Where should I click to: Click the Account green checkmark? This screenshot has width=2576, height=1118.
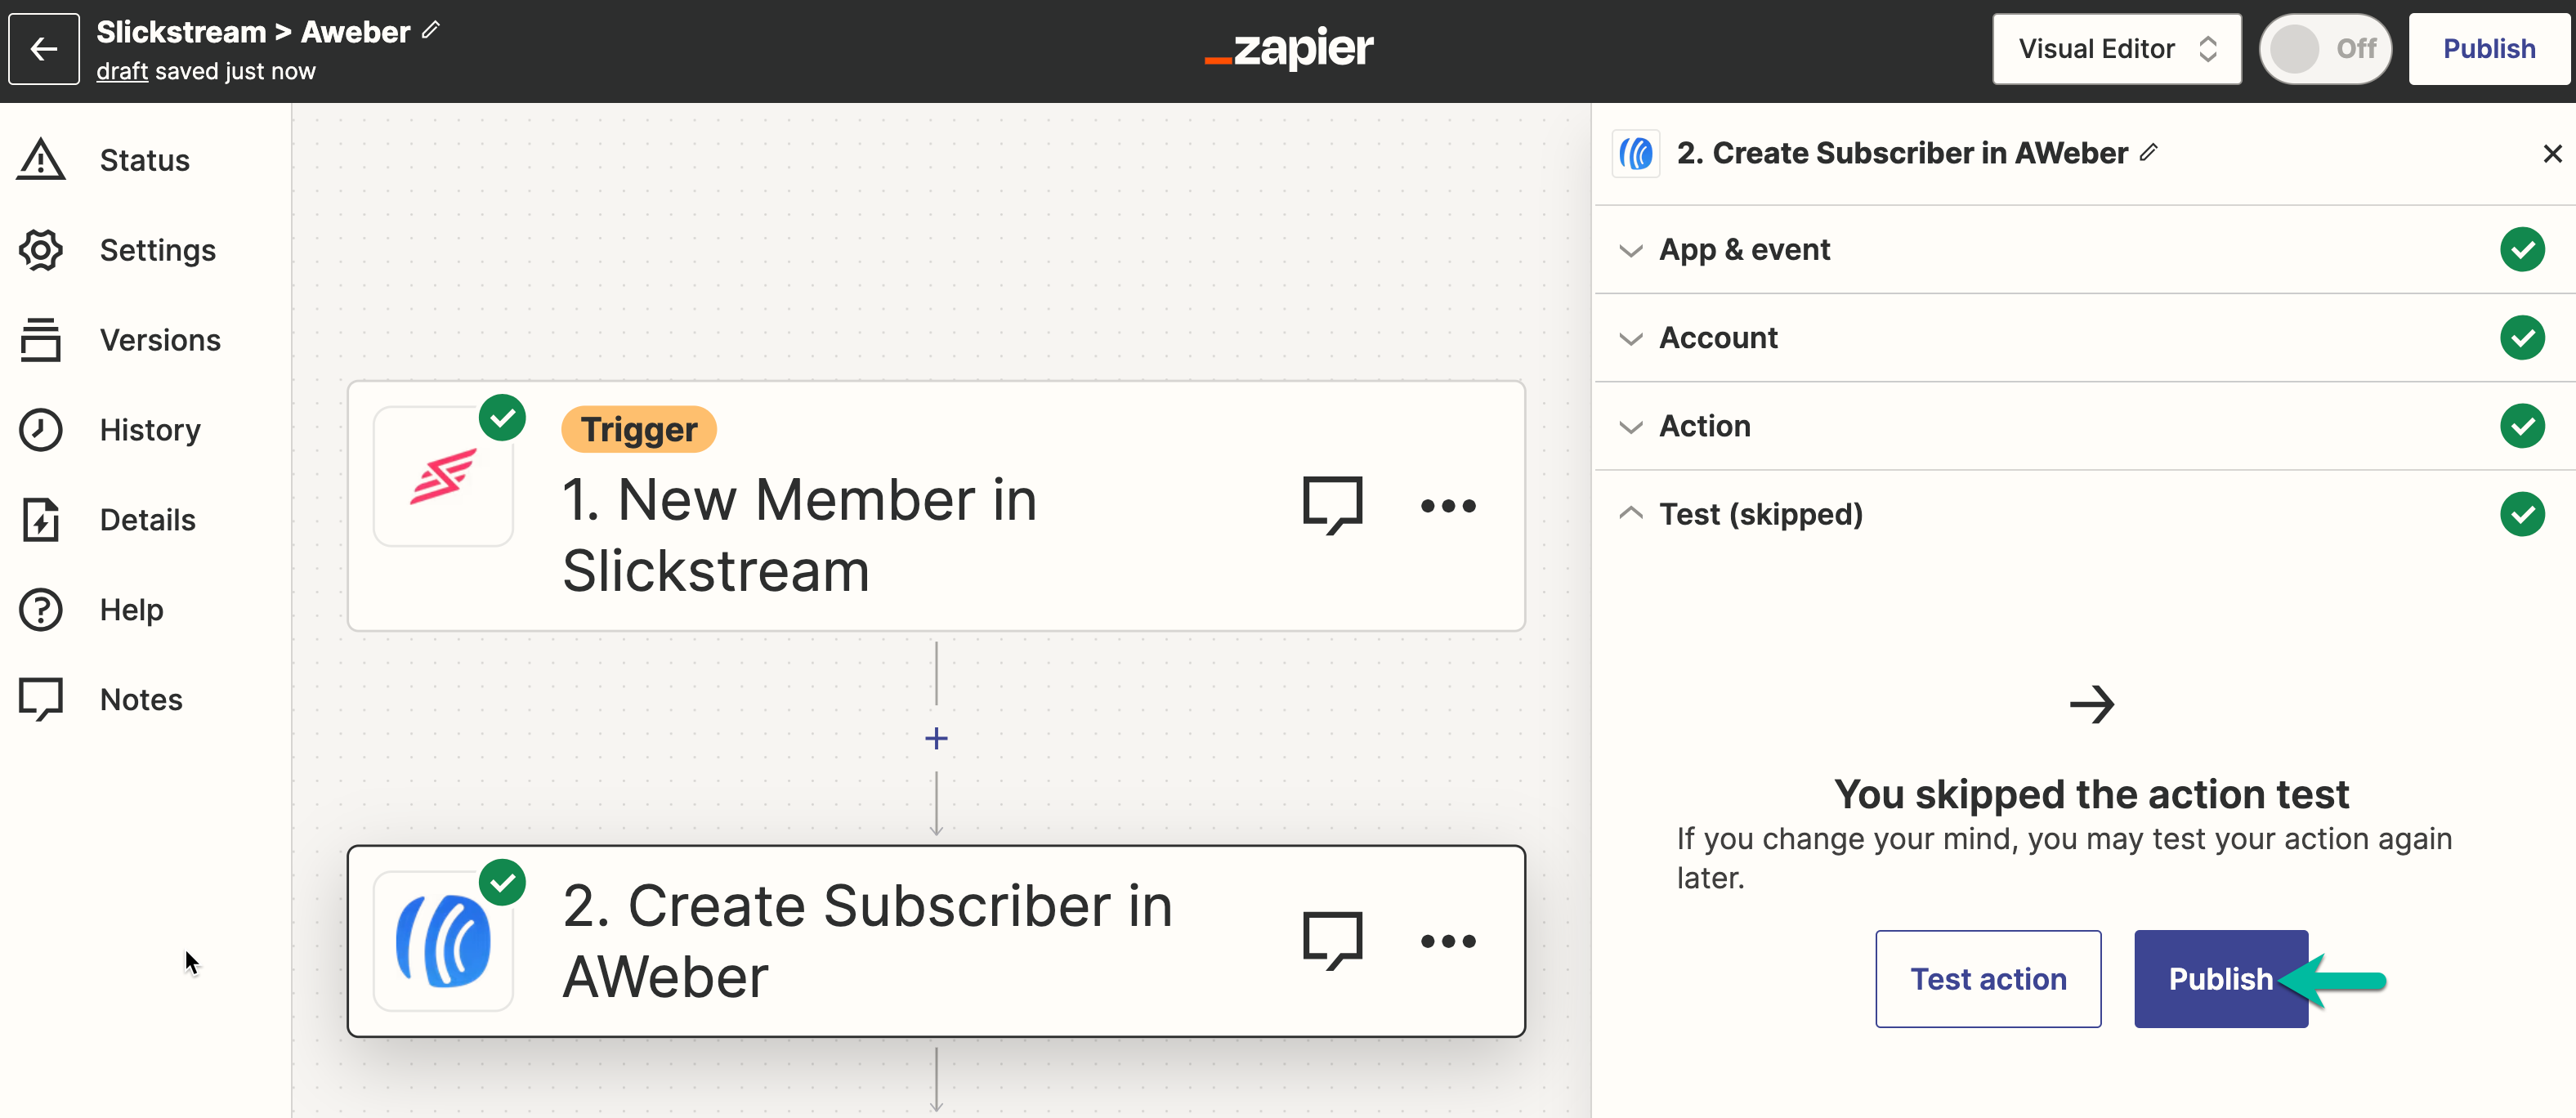click(2522, 338)
